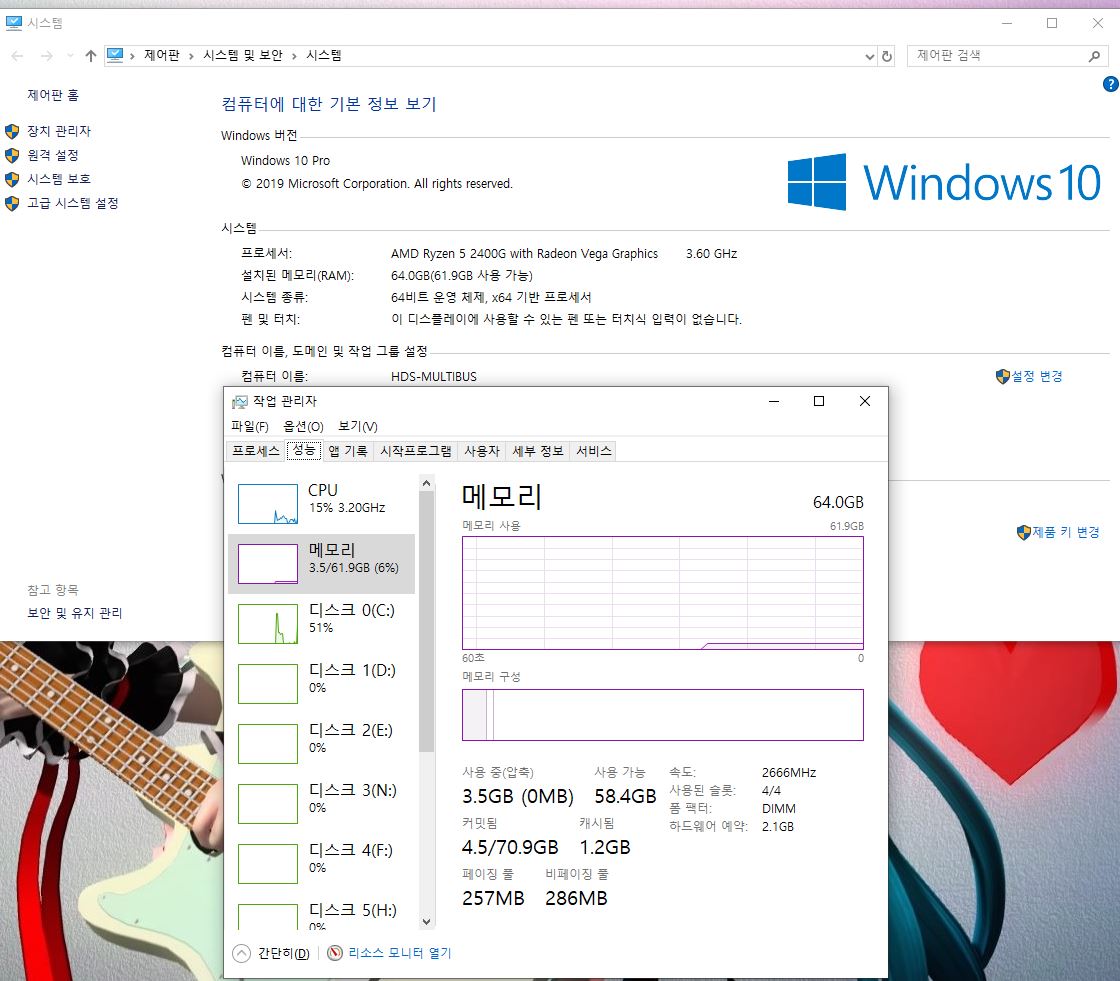
Task: Select 메모리 3.5/61.9GB performance item
Action: point(321,563)
